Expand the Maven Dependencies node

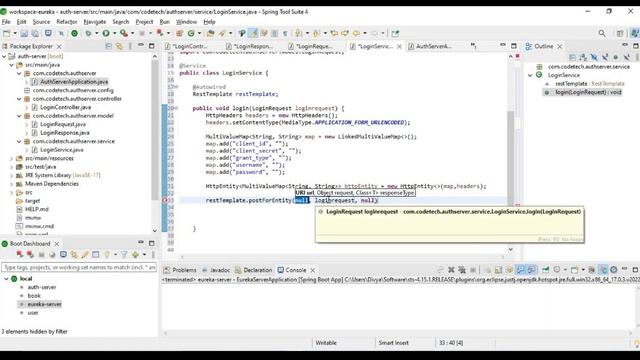pos(11,184)
